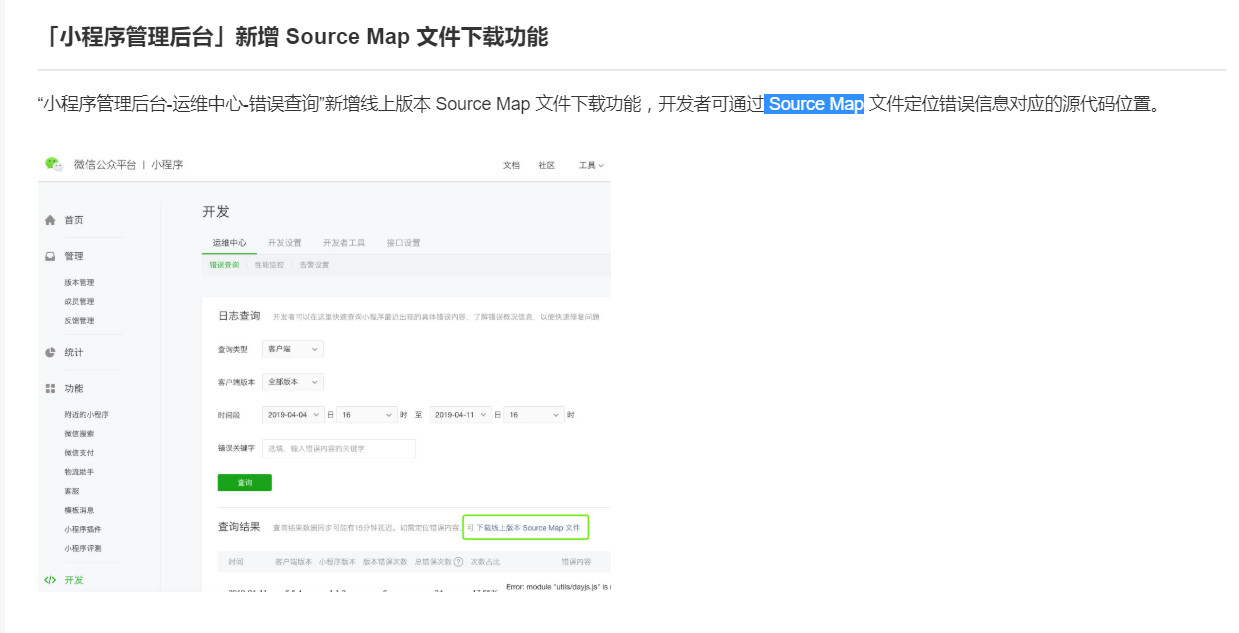Open the 工具 dropdown in header

(x=591, y=165)
